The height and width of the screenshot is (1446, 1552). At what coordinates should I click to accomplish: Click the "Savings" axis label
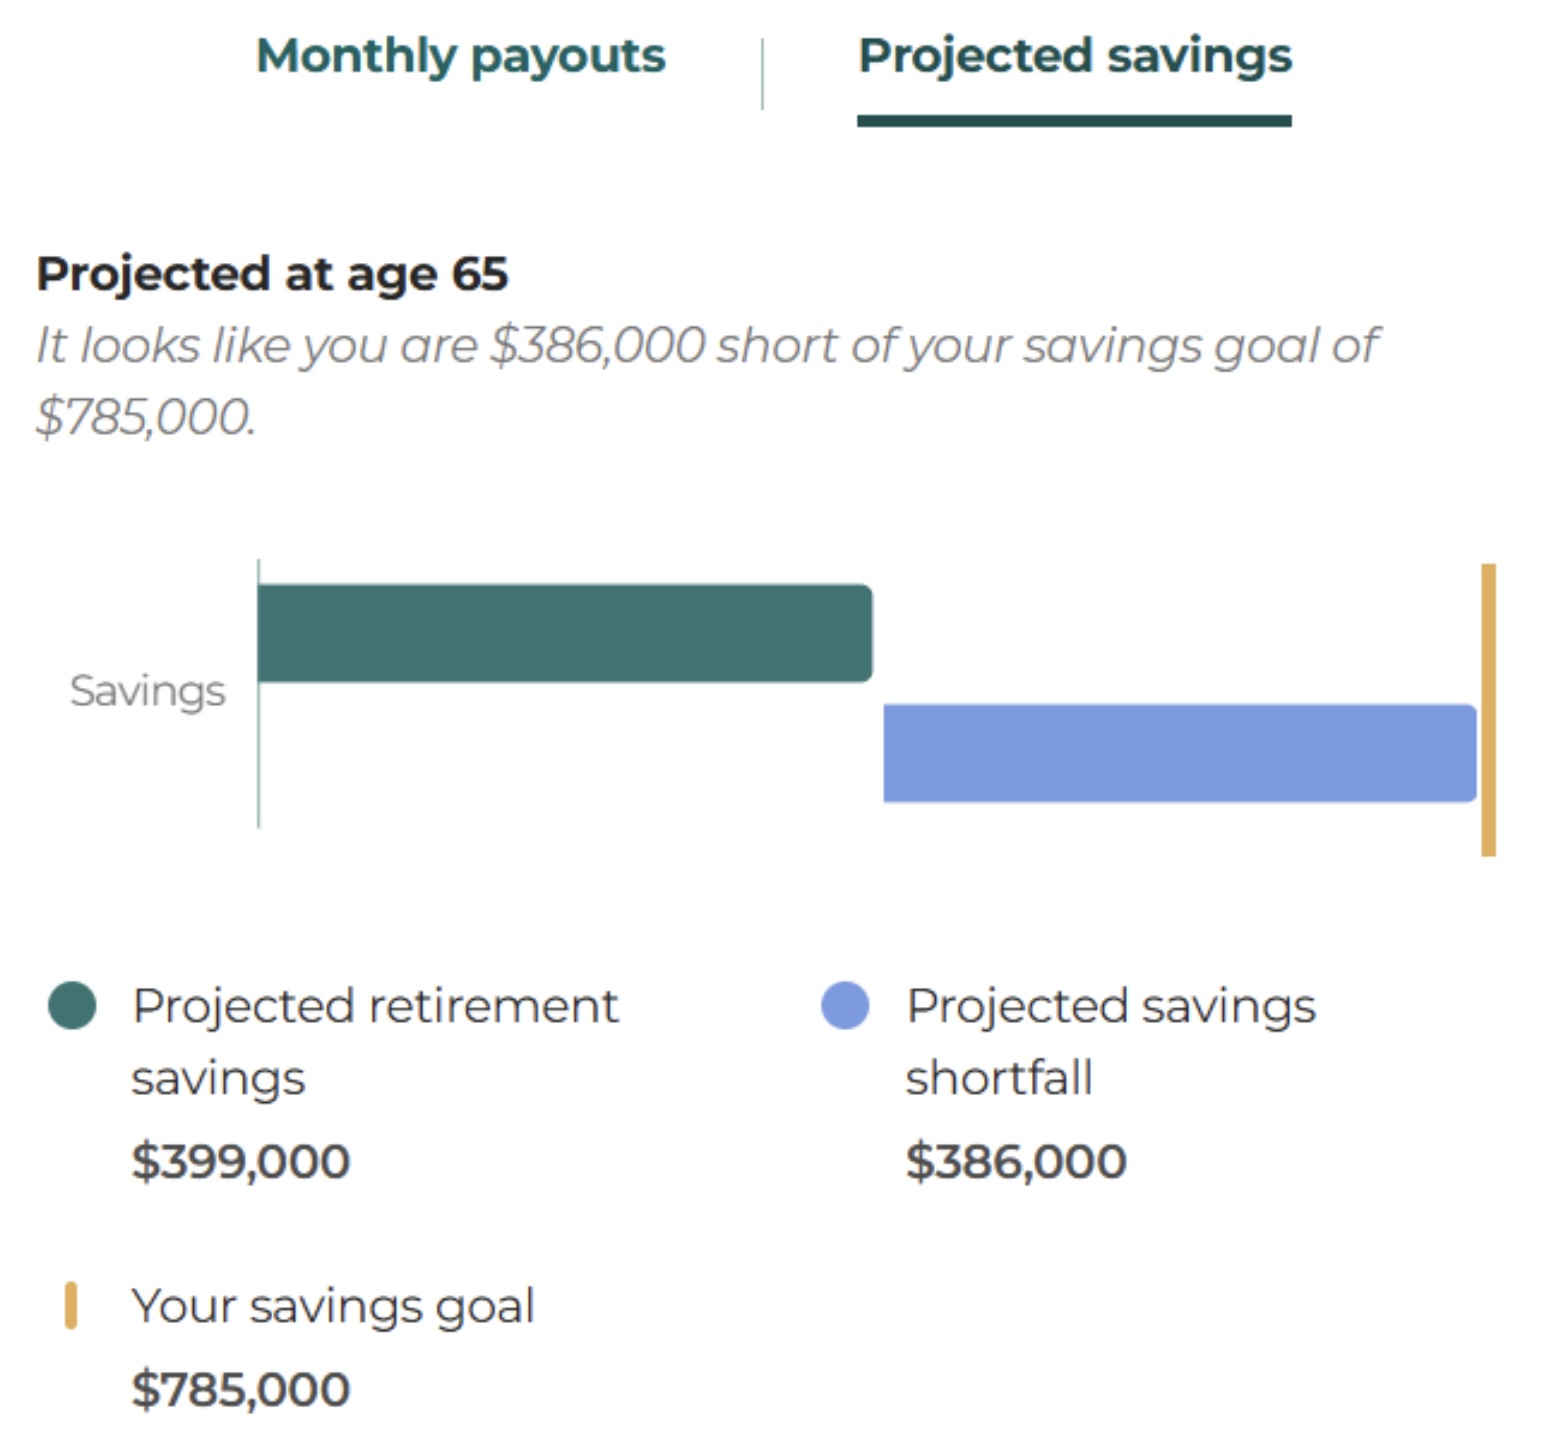click(147, 691)
